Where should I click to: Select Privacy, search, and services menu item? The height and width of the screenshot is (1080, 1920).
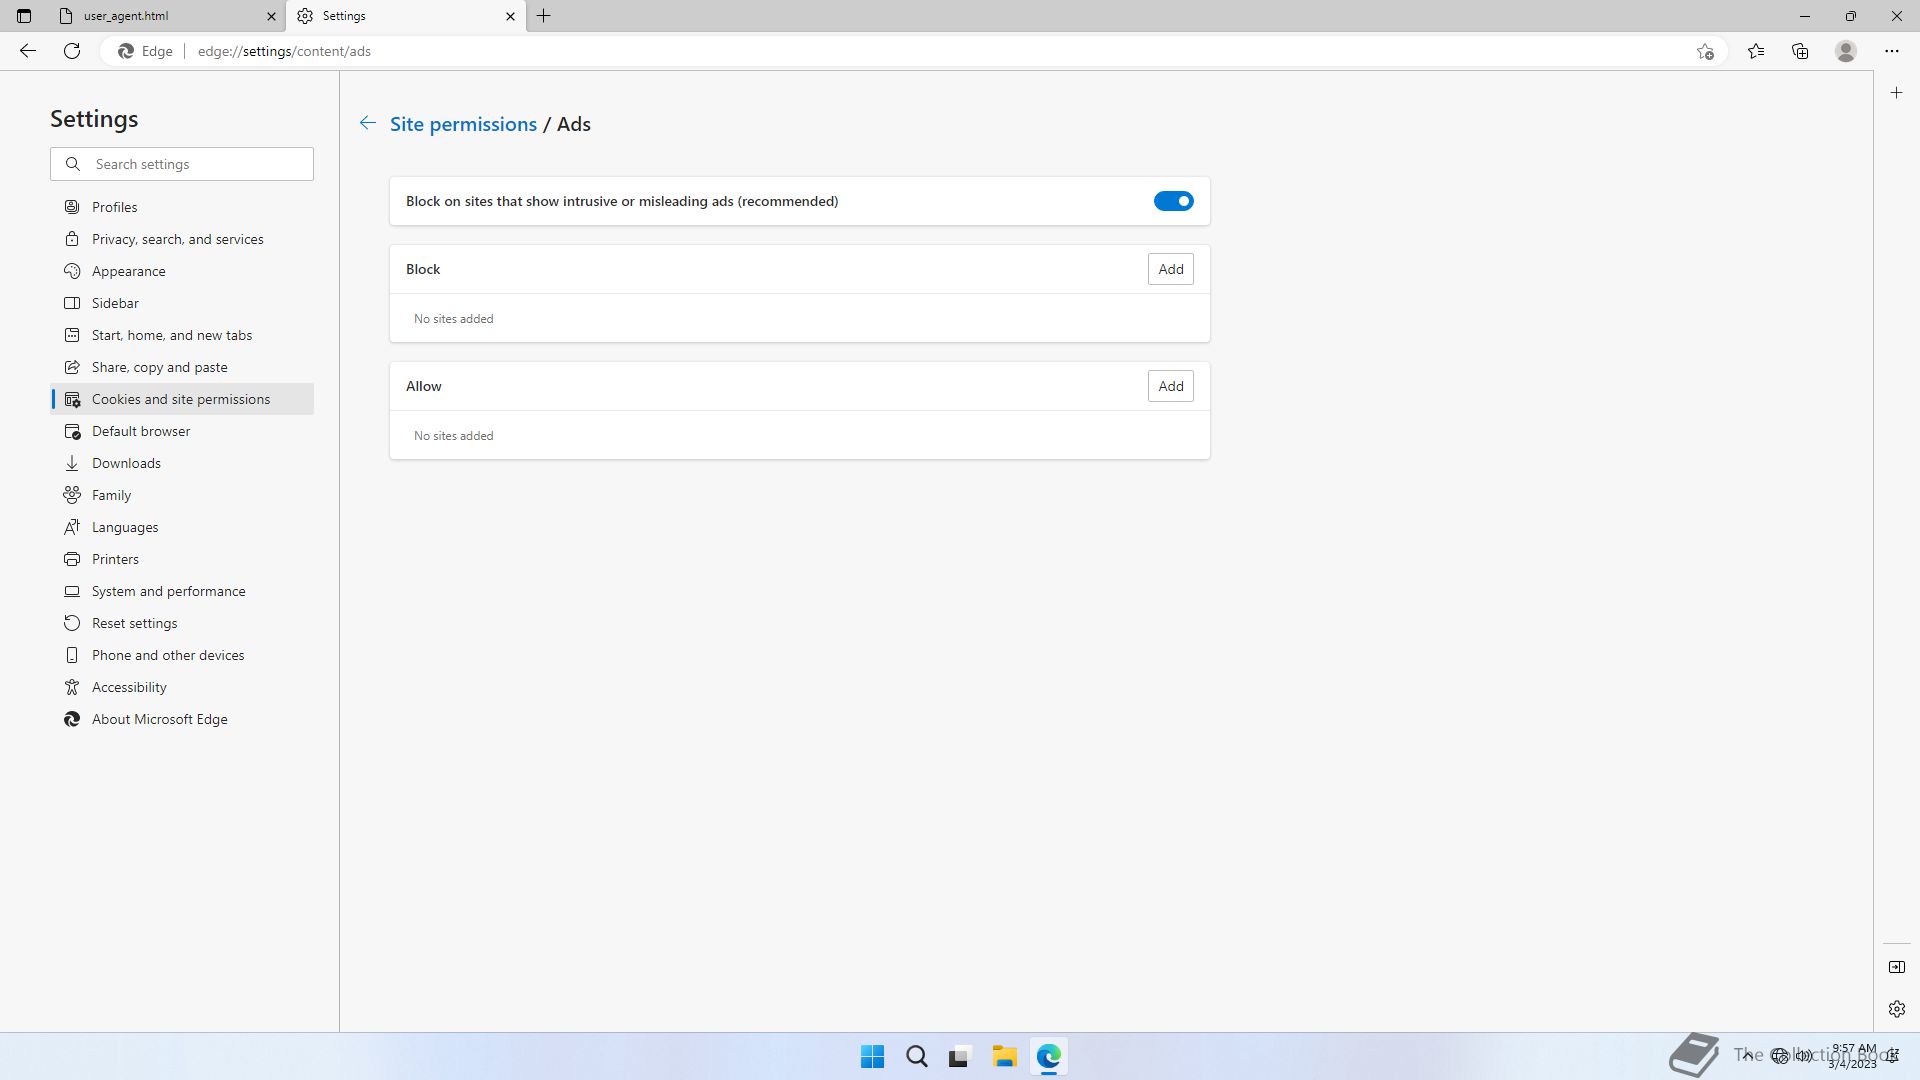[x=177, y=239]
